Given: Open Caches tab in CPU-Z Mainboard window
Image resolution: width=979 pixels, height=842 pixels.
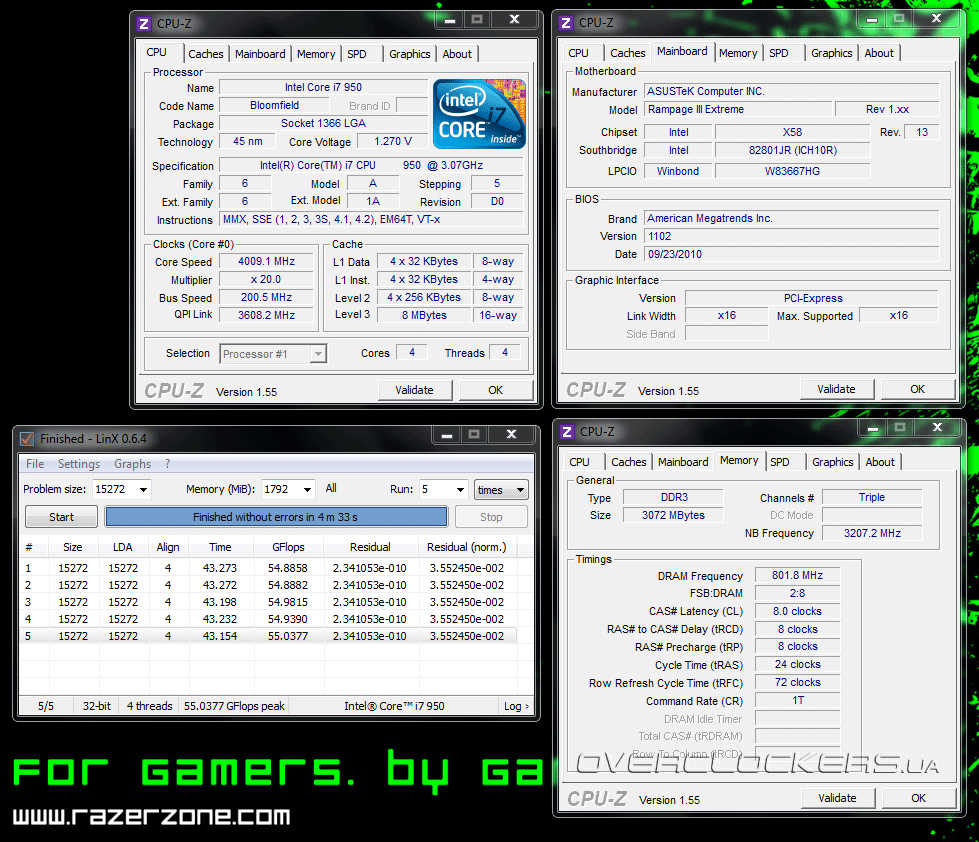Looking at the screenshot, I should coord(627,54).
